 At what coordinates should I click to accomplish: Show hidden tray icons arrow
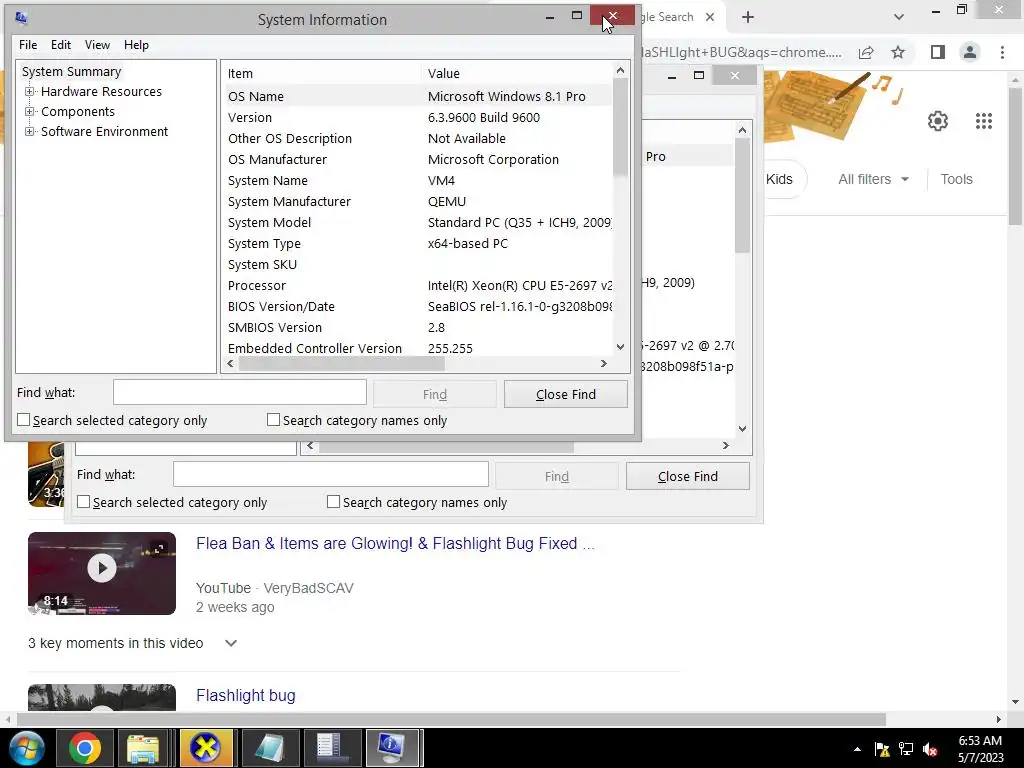pos(857,749)
